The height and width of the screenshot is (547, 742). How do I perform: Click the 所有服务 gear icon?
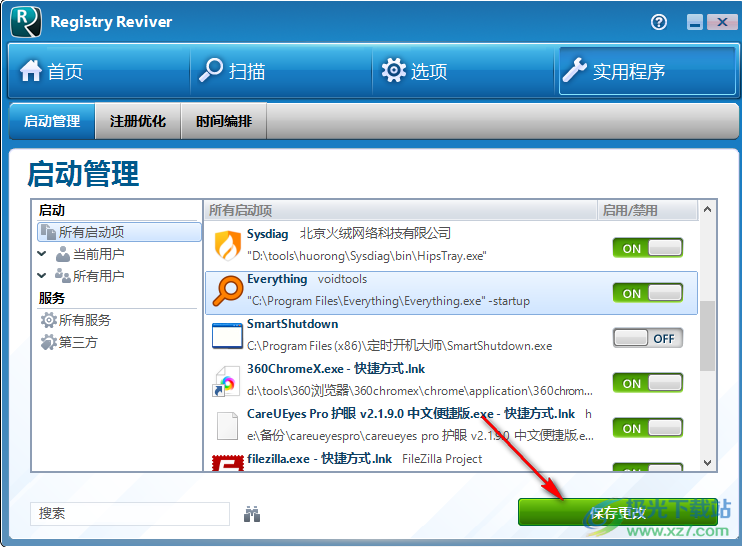pos(48,320)
